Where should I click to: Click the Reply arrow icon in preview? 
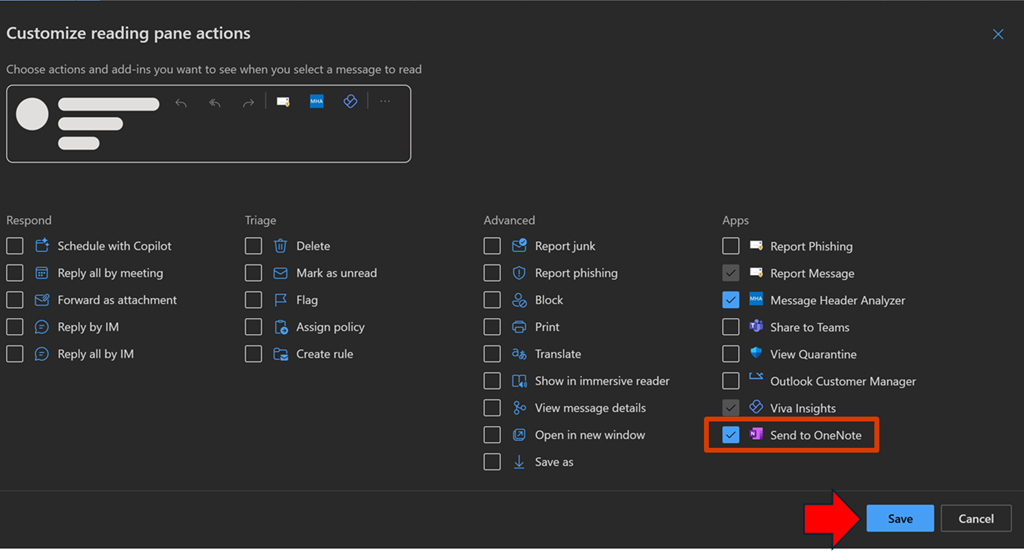pyautogui.click(x=181, y=102)
